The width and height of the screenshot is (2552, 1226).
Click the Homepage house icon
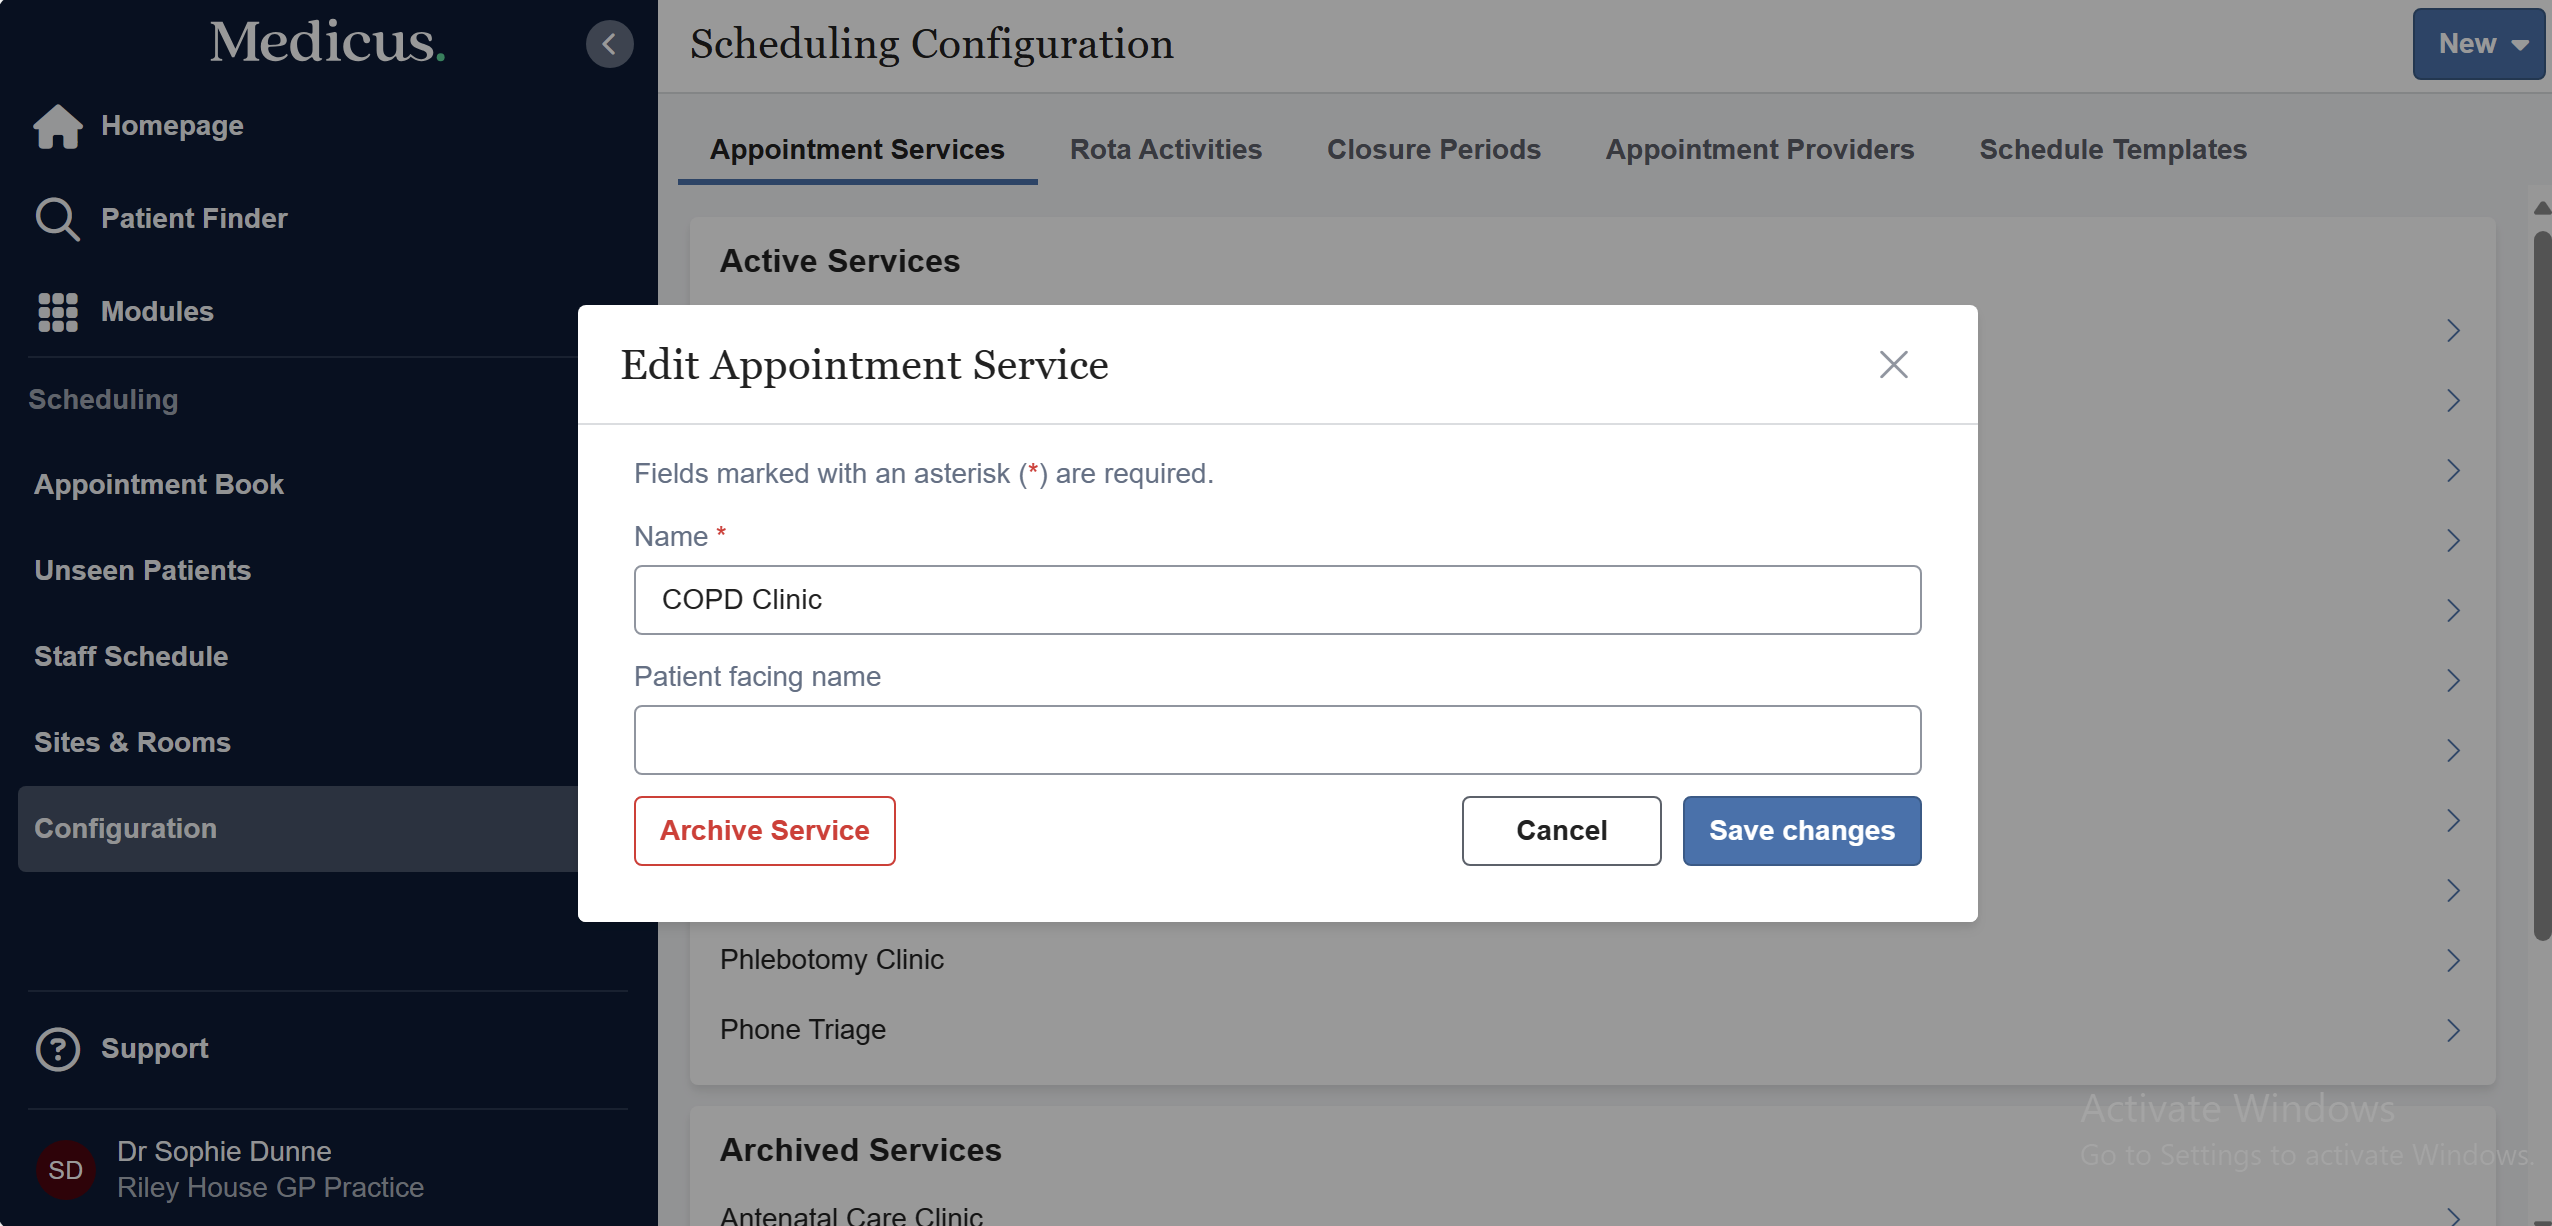(57, 126)
